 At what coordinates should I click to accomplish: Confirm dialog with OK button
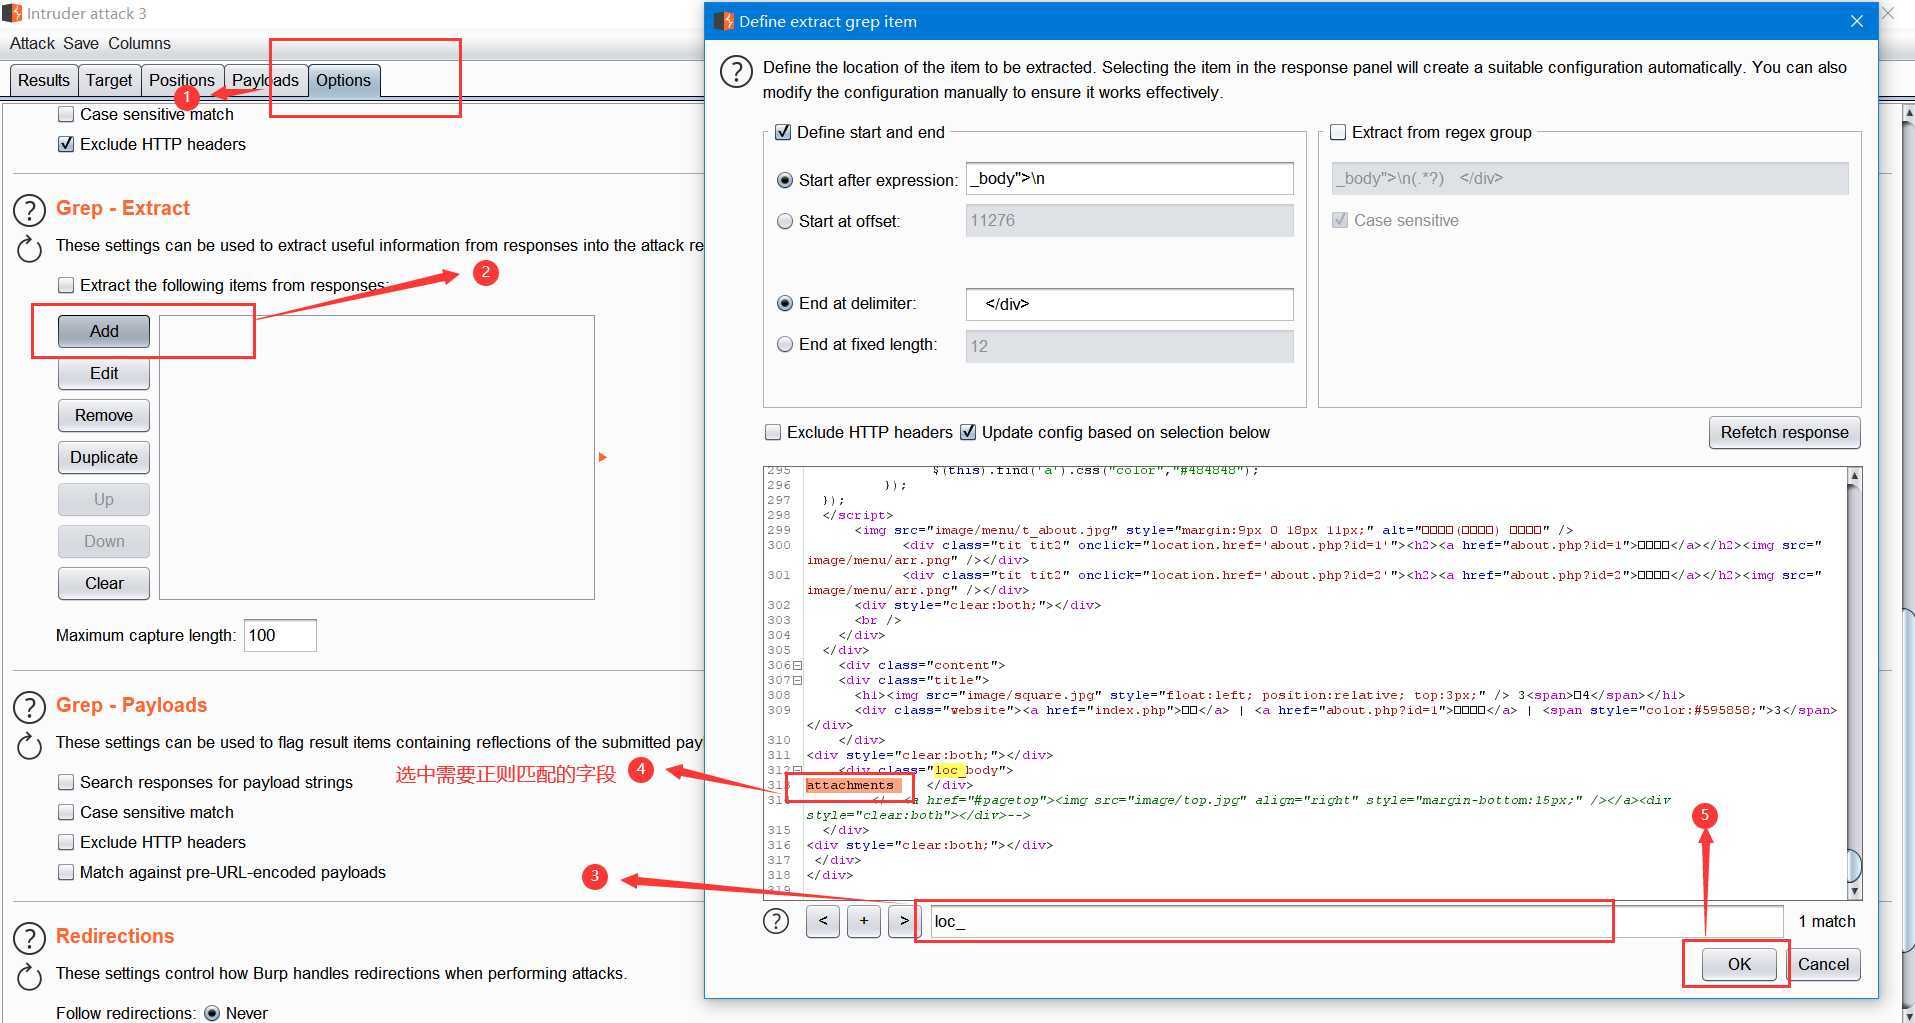(x=1739, y=964)
